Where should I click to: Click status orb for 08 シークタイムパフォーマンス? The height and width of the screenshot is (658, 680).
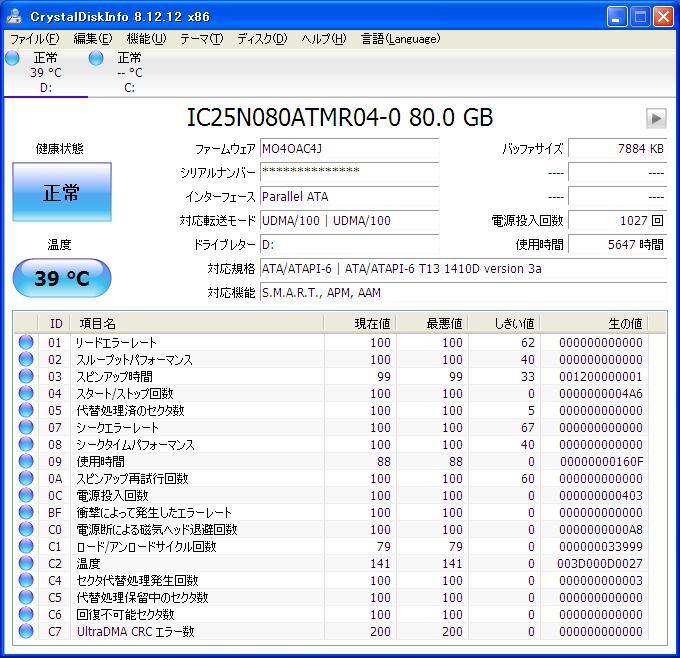pos(26,445)
